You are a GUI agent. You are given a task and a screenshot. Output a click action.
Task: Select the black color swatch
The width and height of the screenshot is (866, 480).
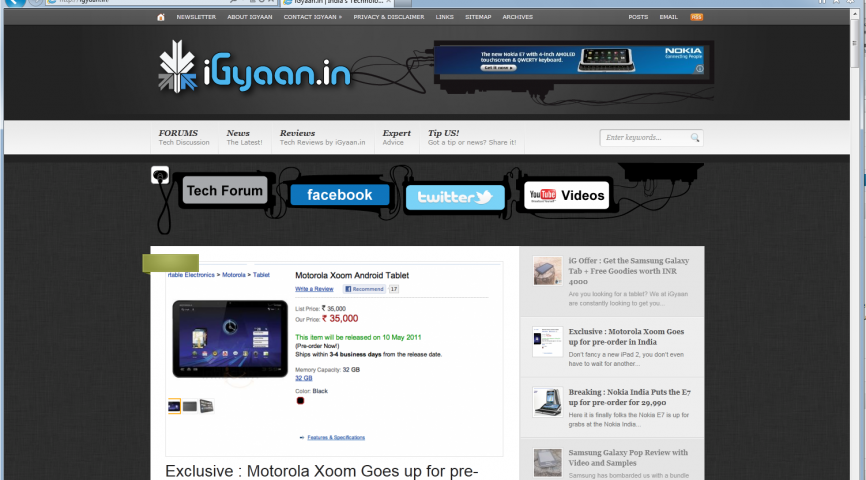[300, 401]
